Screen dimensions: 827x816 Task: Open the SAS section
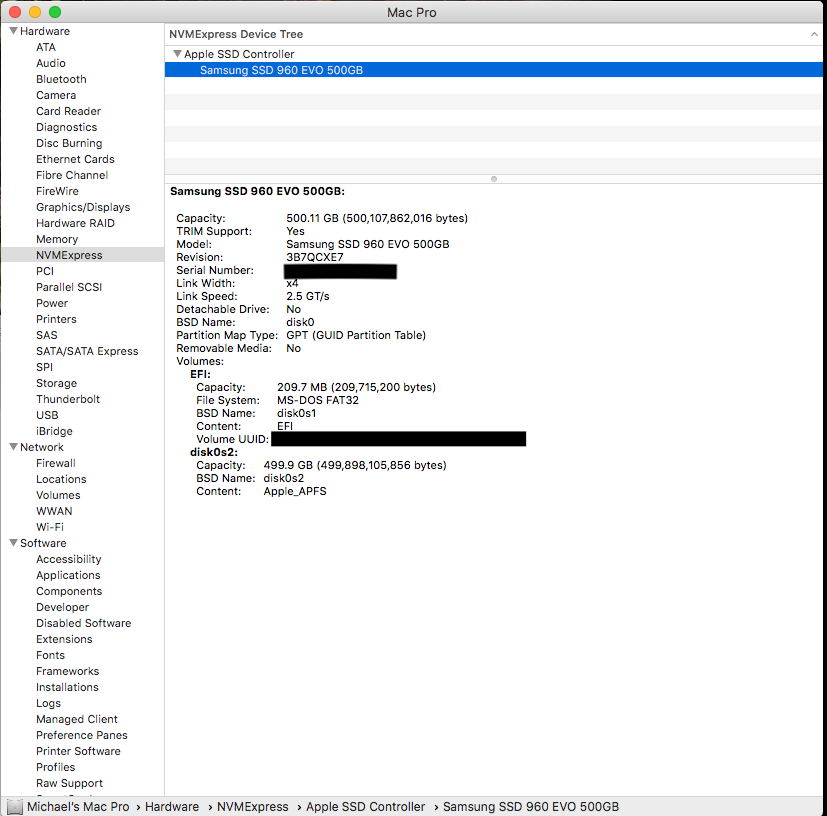(x=46, y=335)
